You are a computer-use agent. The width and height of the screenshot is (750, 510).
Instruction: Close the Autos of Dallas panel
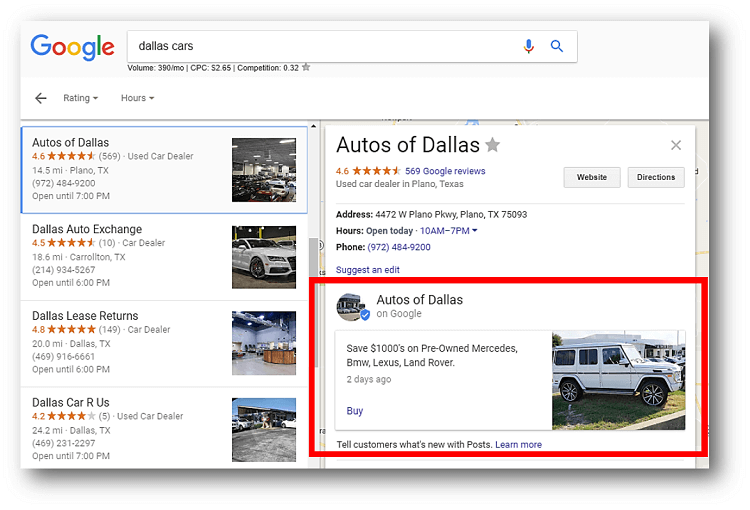(x=675, y=145)
